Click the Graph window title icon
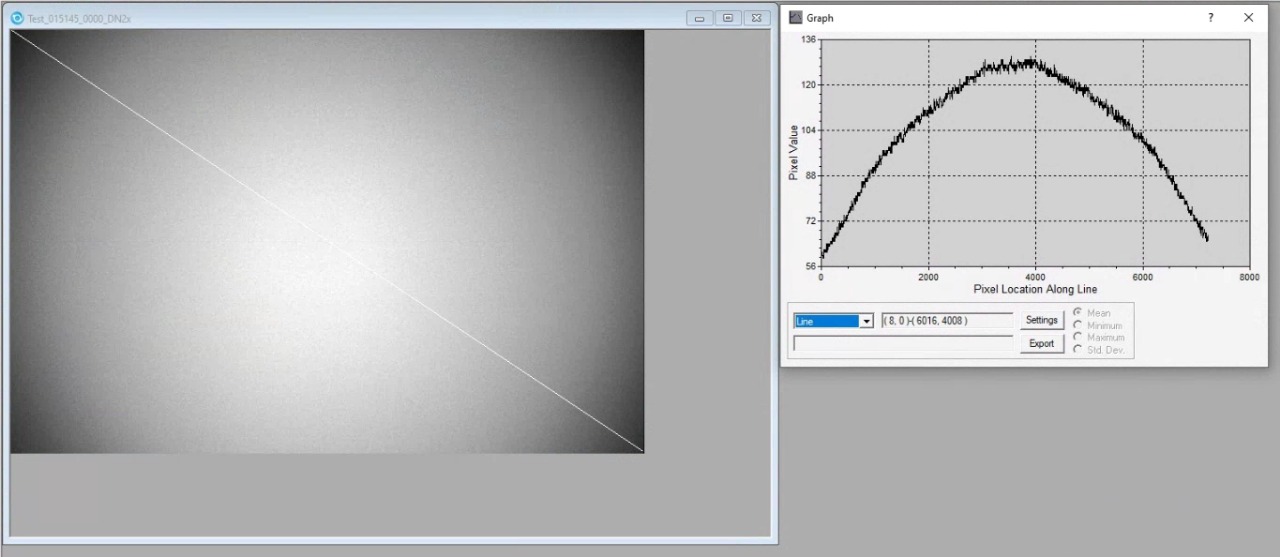This screenshot has width=1280, height=557. (796, 18)
